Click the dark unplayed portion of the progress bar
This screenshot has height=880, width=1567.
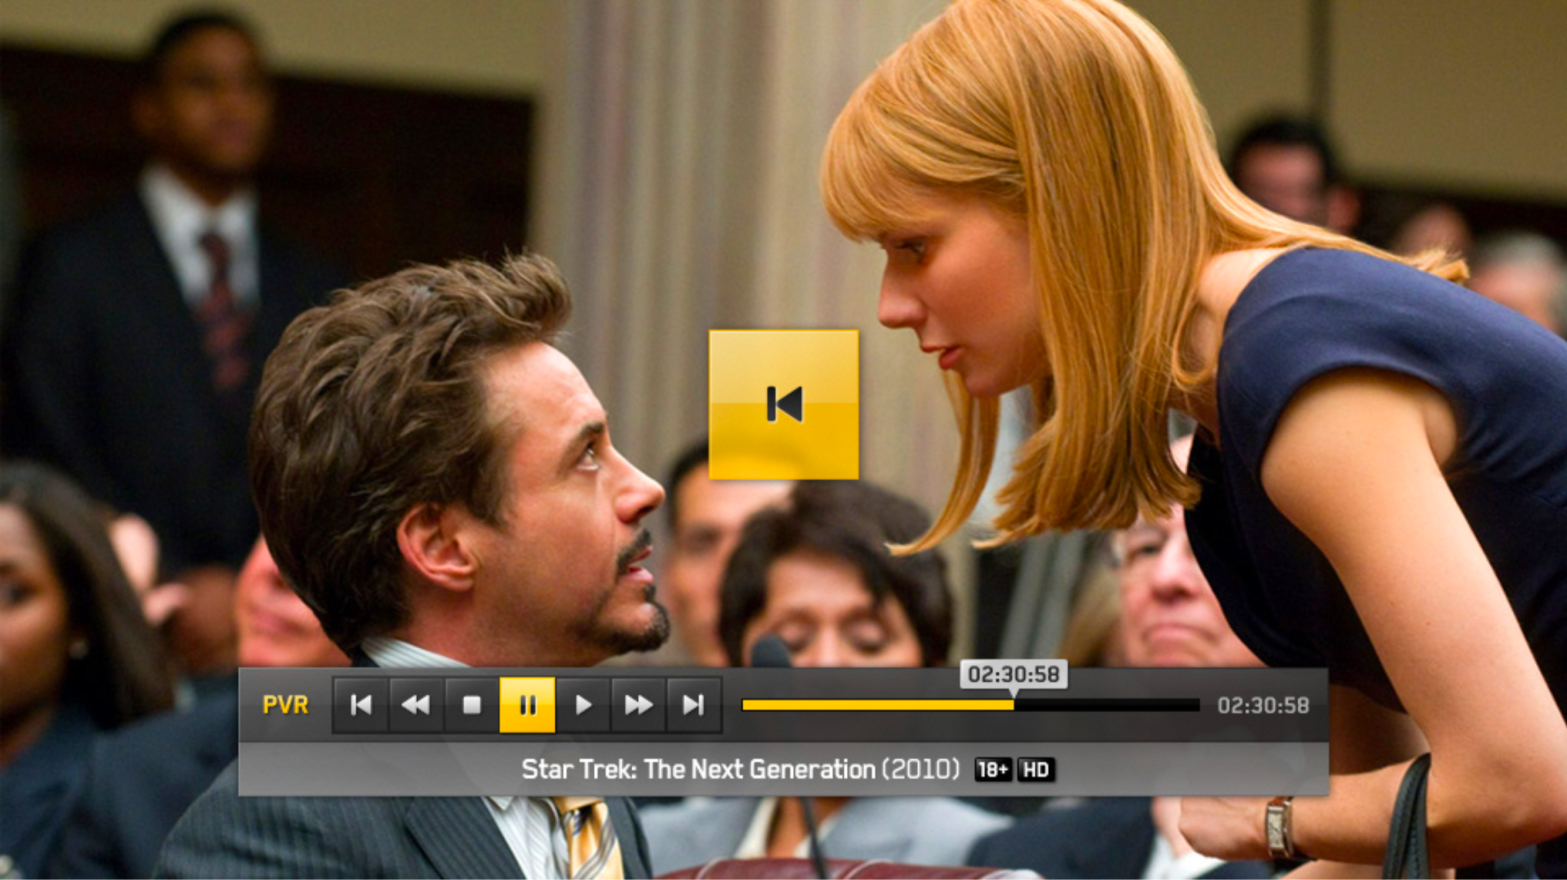click(1107, 705)
